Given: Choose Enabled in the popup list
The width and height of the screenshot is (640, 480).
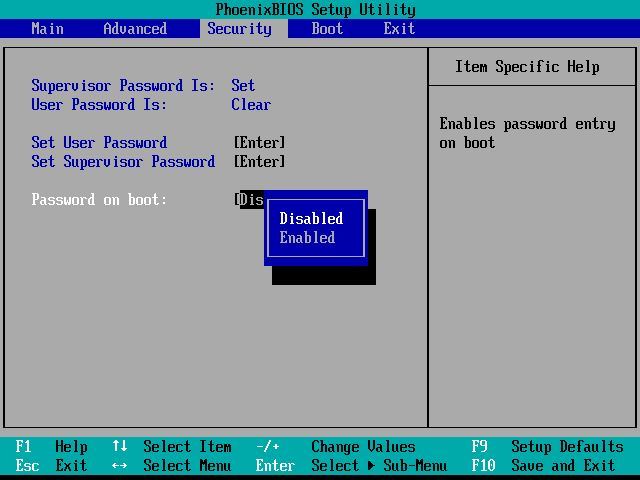Looking at the screenshot, I should pos(307,238).
